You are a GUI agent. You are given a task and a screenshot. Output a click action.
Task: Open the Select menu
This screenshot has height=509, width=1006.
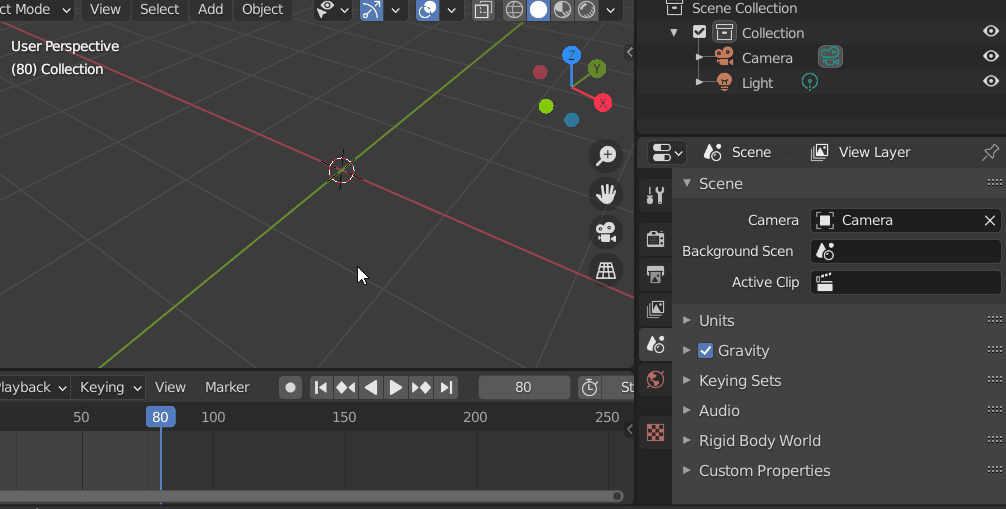(159, 10)
